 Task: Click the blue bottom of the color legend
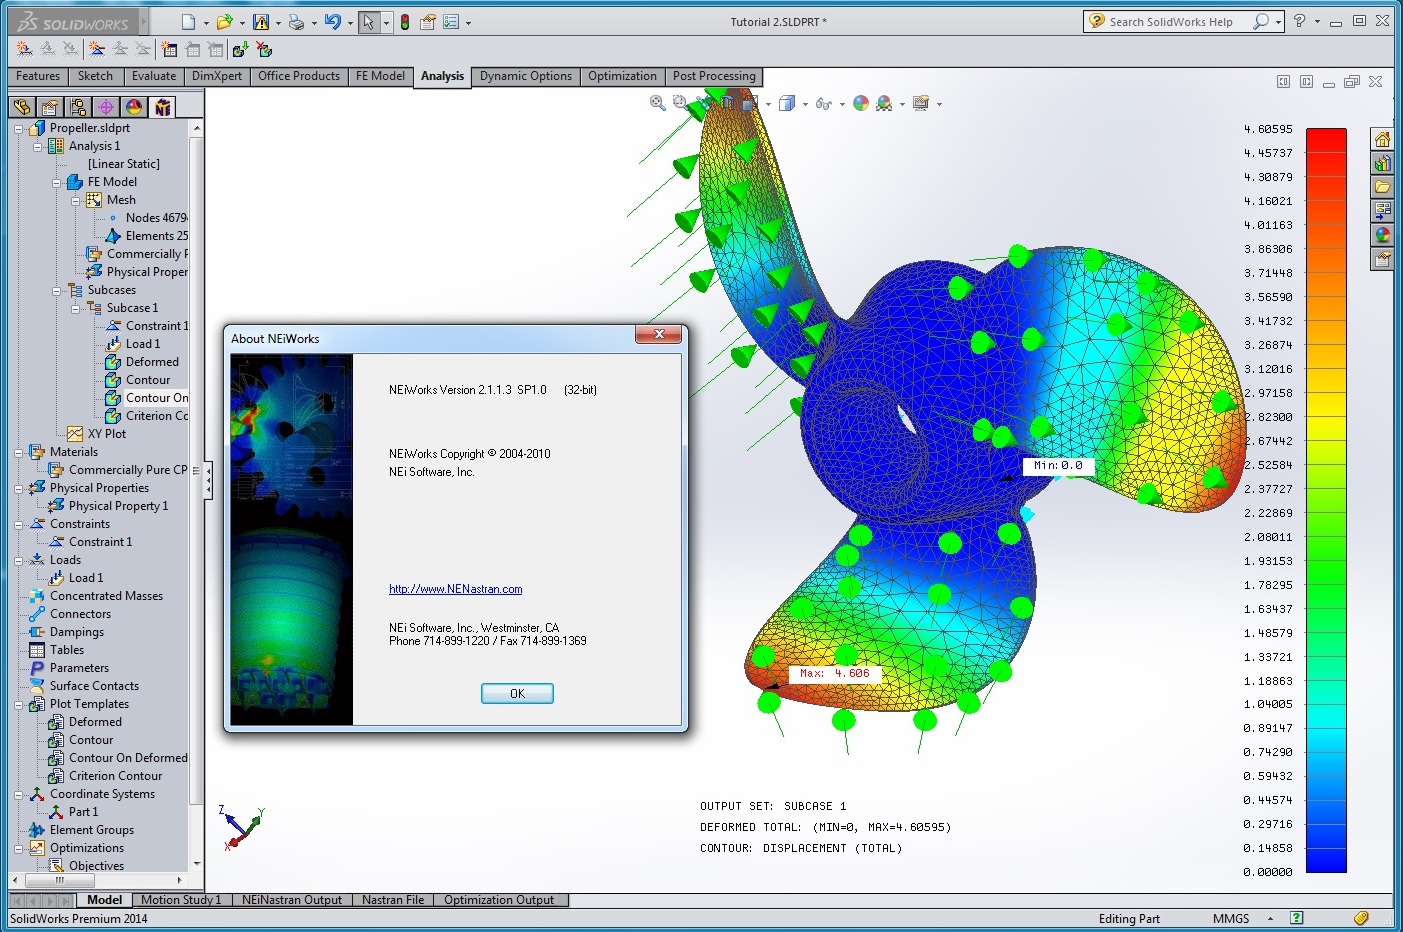point(1326,860)
